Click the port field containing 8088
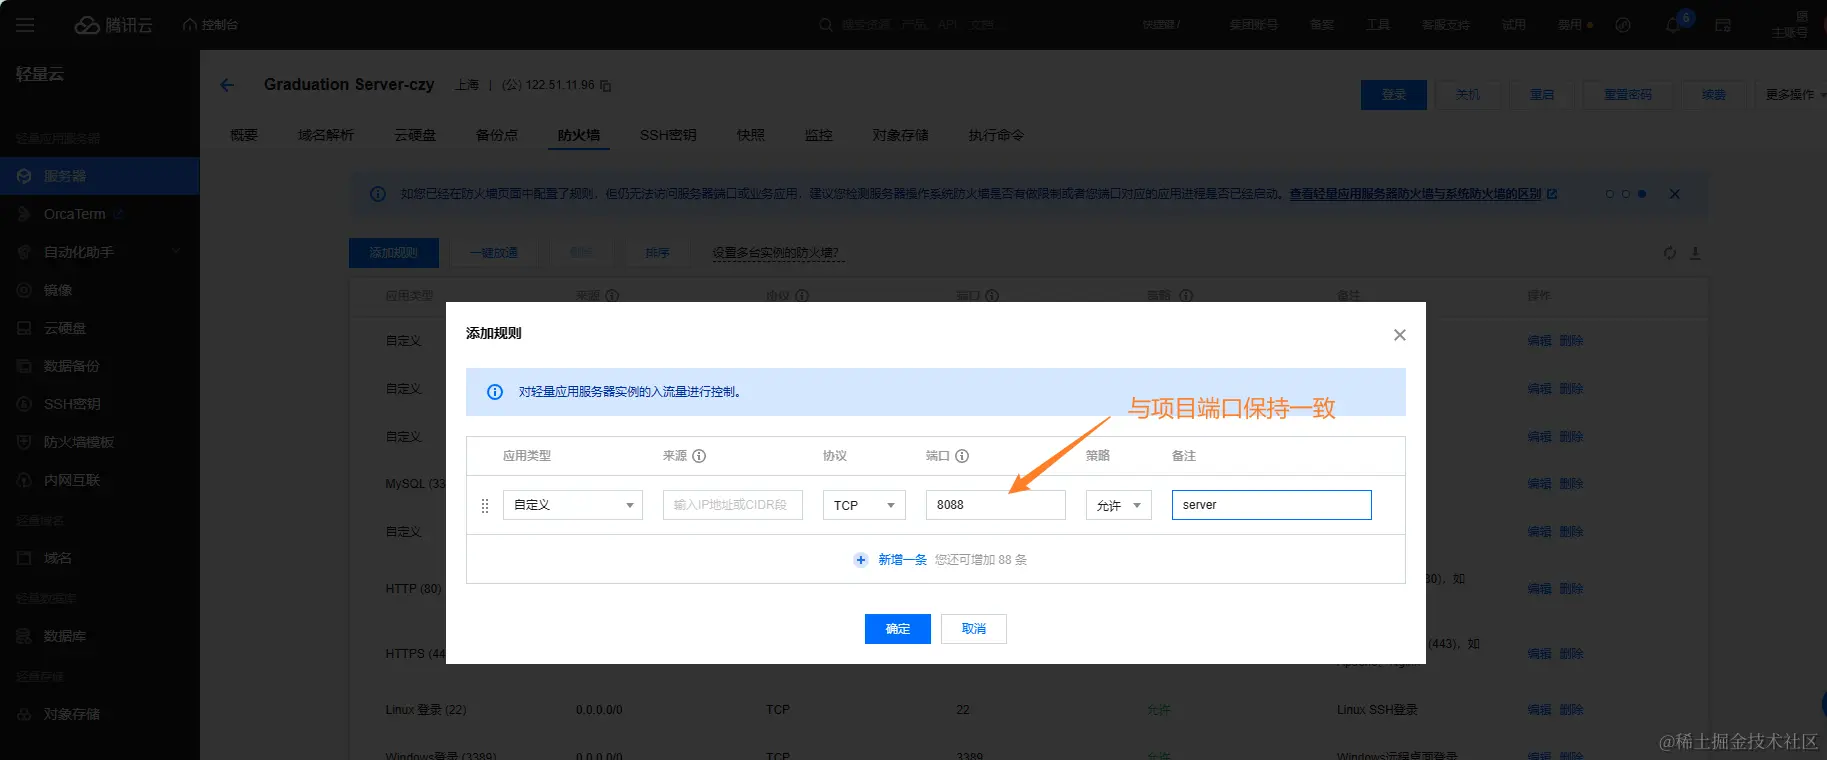 point(996,505)
